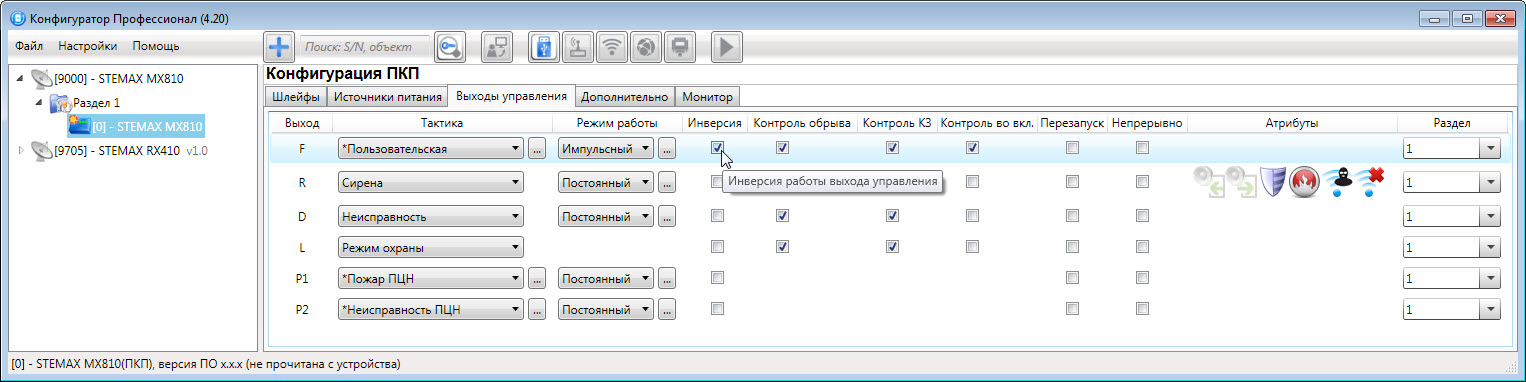
Task: Select the globe internet connection icon
Action: (x=646, y=47)
